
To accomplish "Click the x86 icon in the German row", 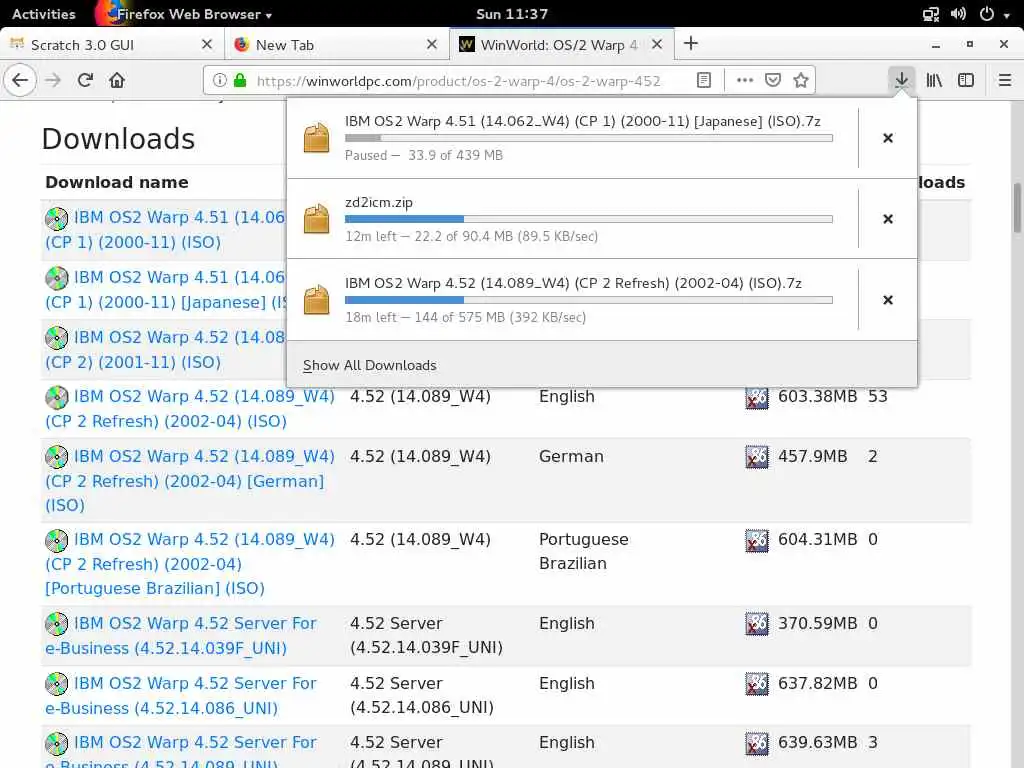I will [757, 456].
